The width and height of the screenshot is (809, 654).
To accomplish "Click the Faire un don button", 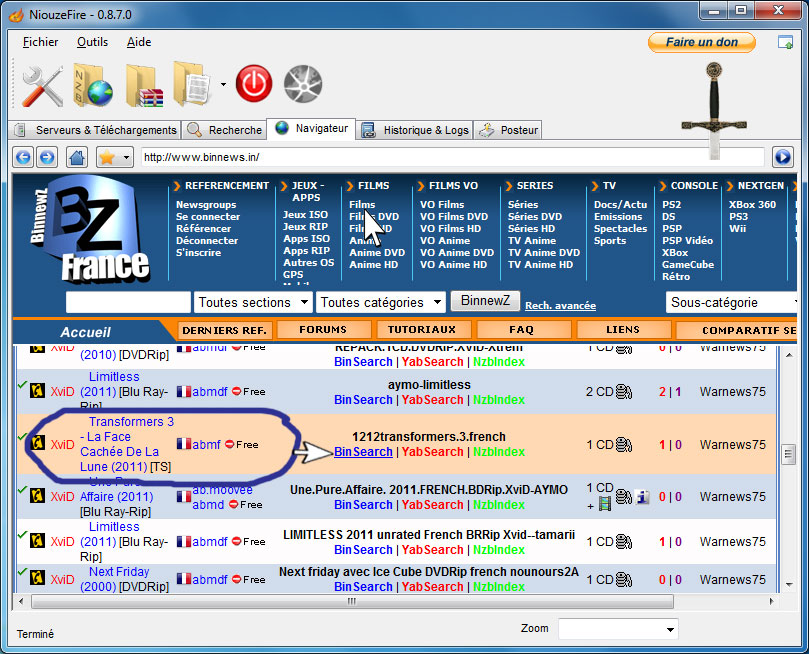I will click(x=702, y=42).
